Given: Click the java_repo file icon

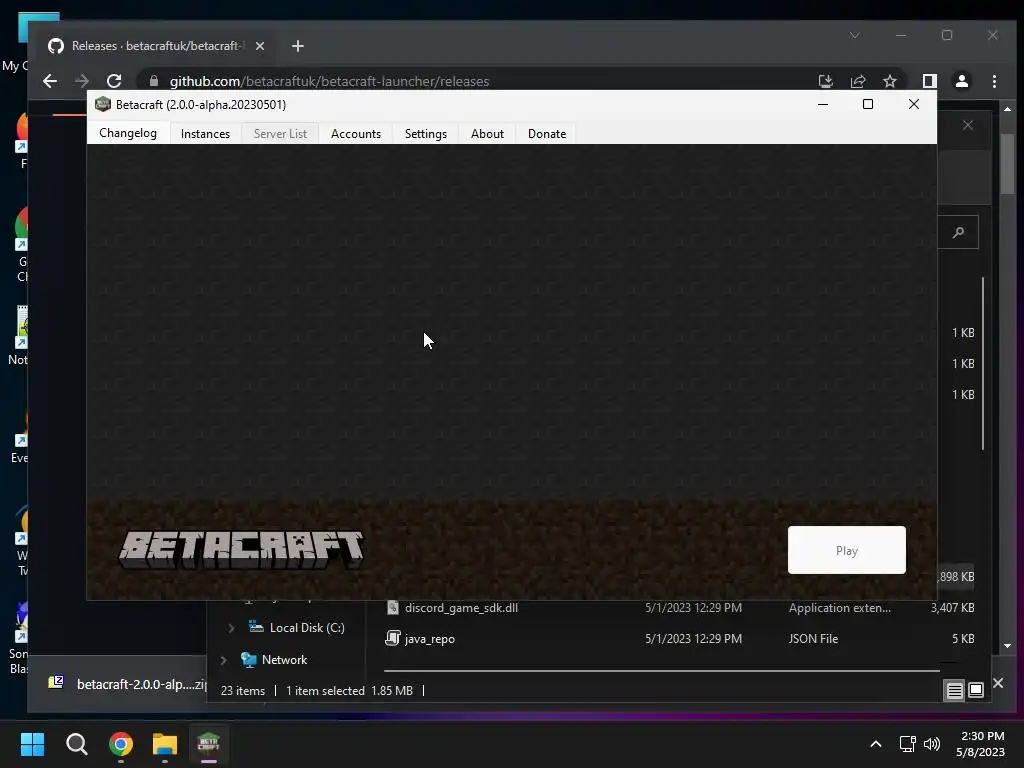Looking at the screenshot, I should (392, 638).
